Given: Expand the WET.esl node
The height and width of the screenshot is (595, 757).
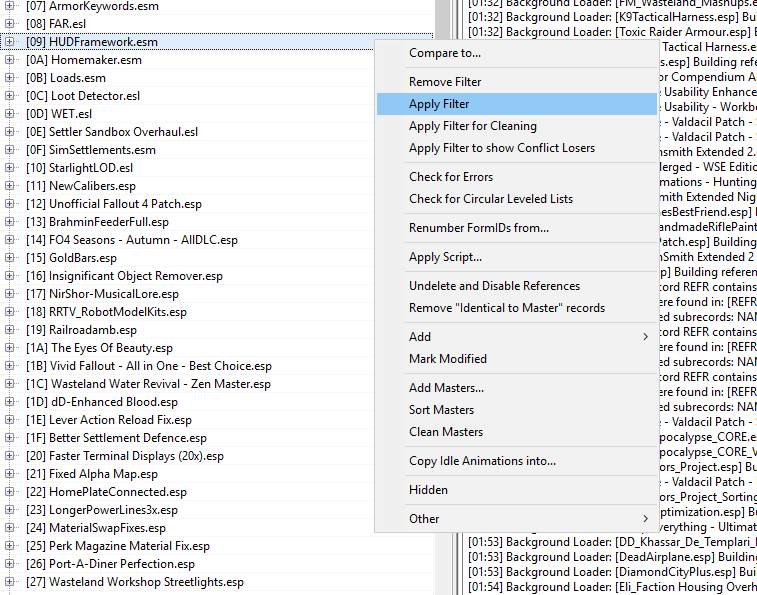Looking at the screenshot, I should (9, 113).
